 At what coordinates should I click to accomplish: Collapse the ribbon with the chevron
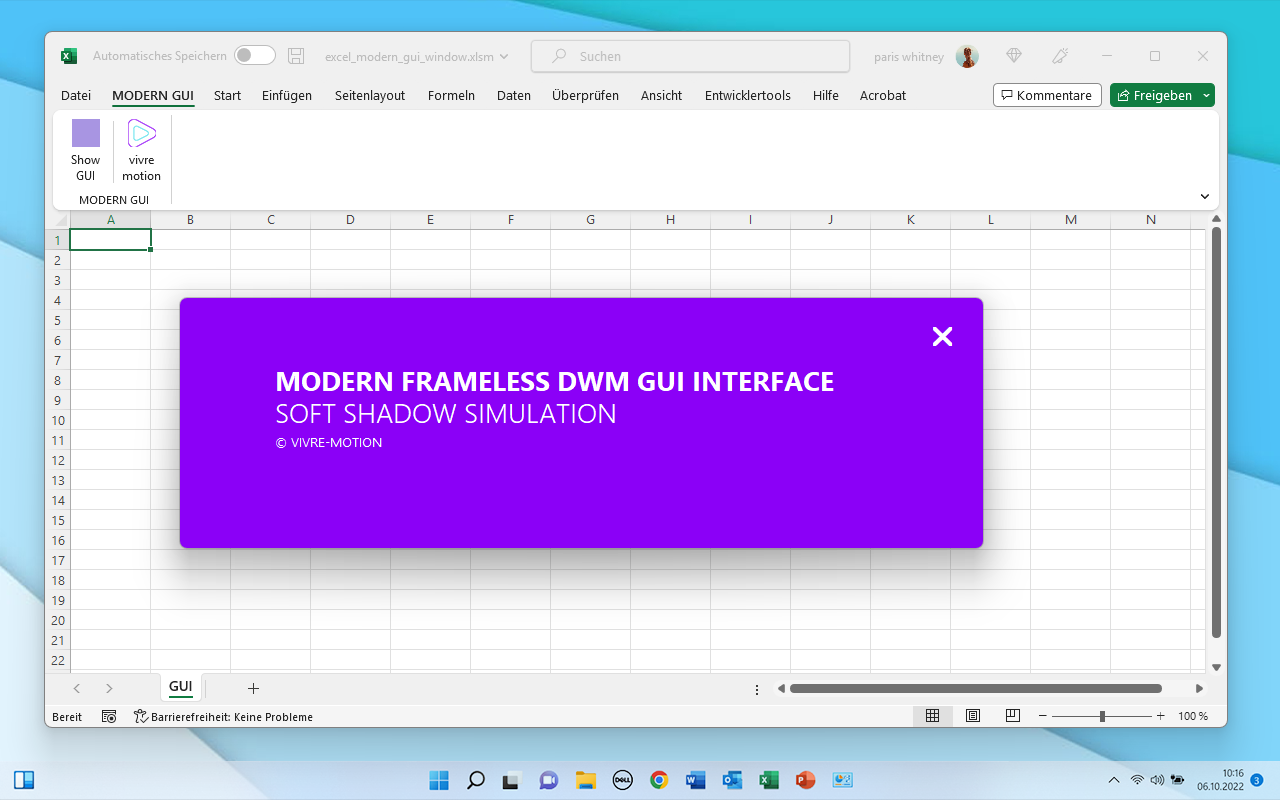click(x=1205, y=196)
